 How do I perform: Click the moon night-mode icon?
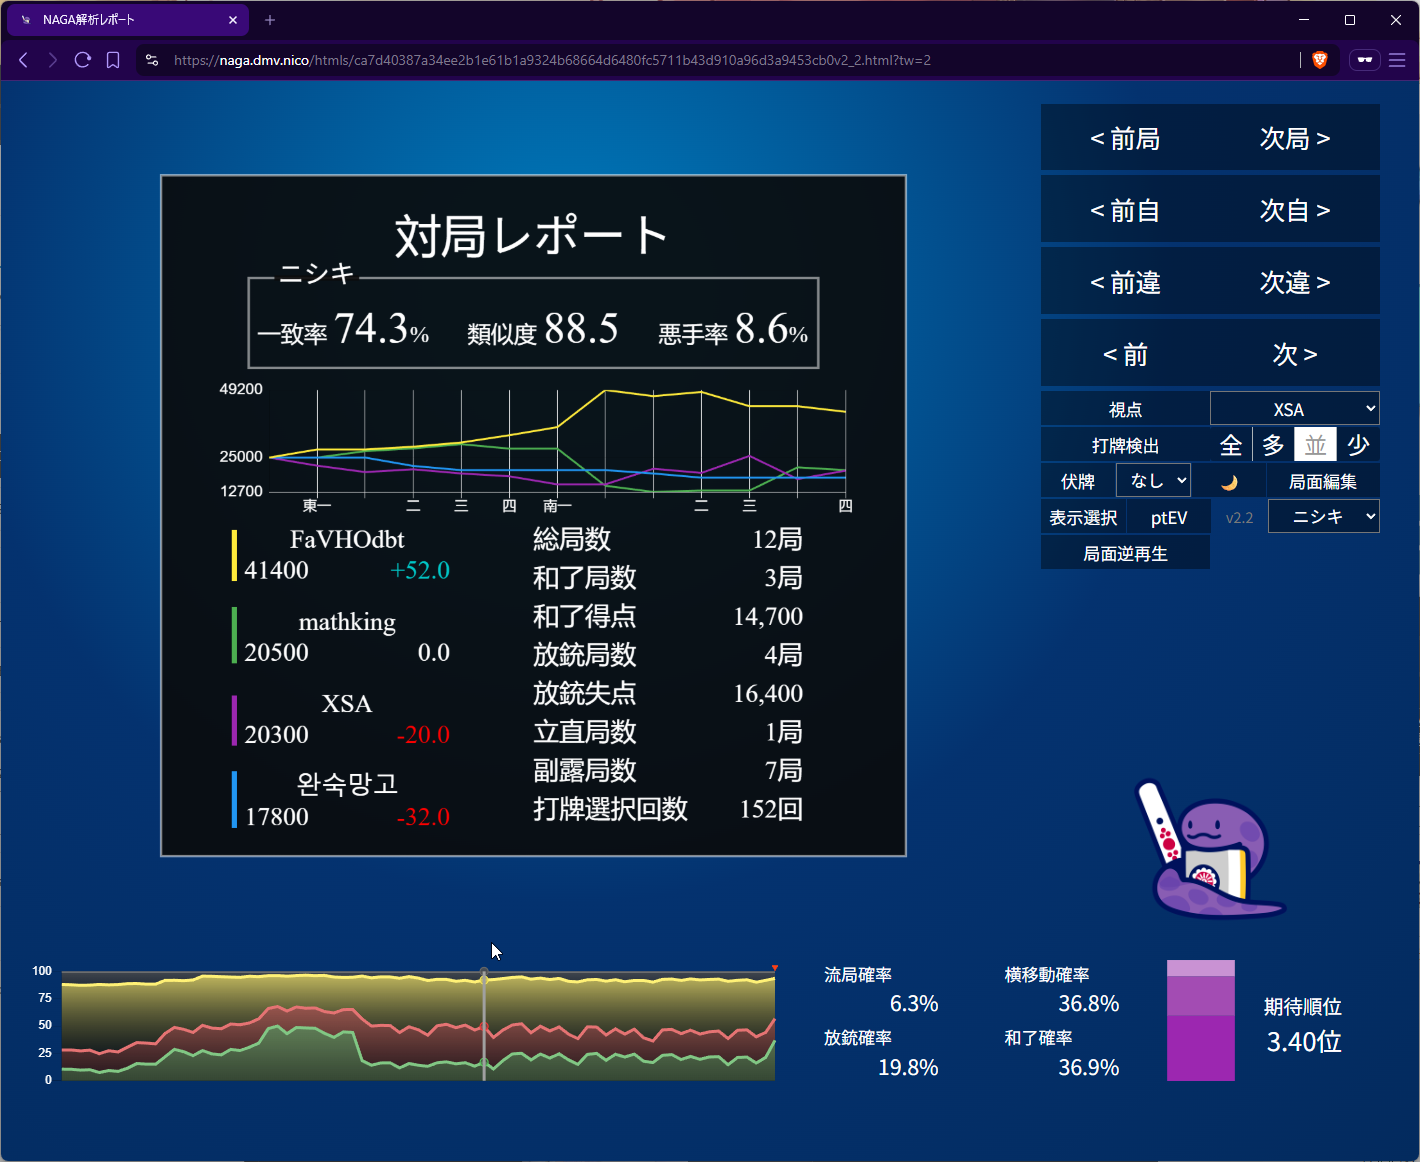pos(1229,482)
